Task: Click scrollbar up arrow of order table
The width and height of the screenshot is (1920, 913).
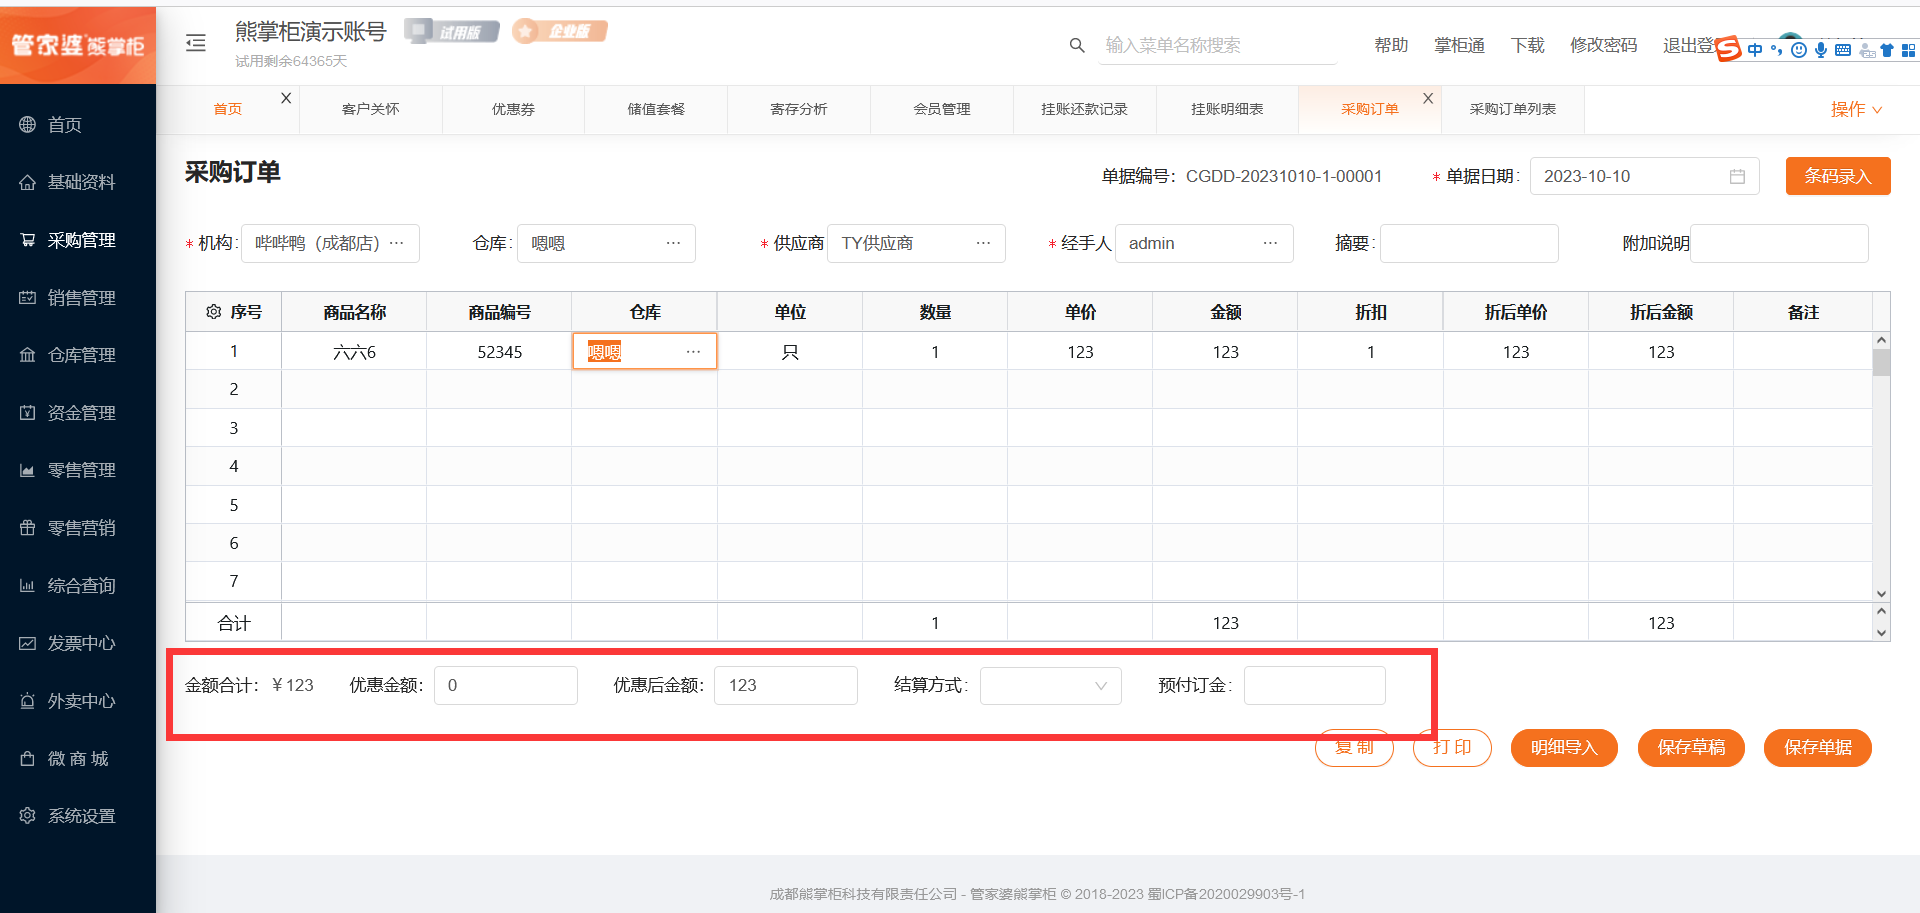Action: coord(1881,340)
